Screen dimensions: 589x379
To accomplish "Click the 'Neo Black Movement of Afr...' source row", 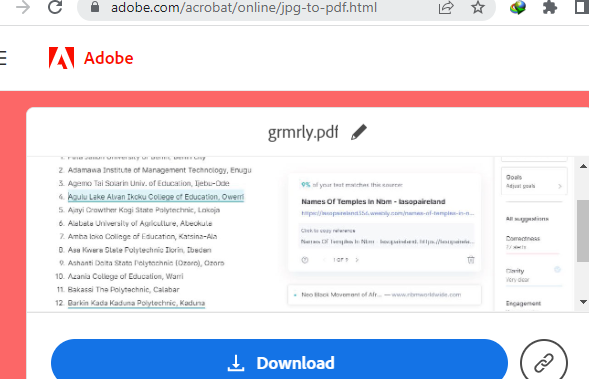I will (384, 295).
